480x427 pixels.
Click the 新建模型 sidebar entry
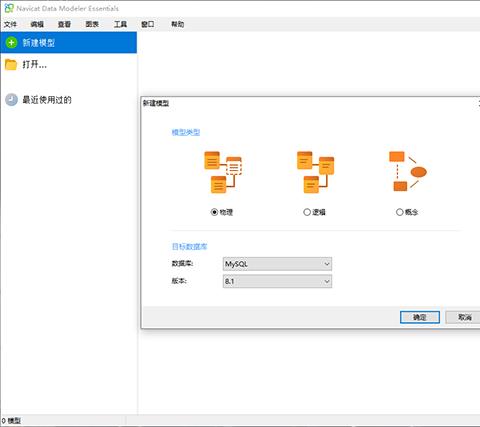(68, 42)
